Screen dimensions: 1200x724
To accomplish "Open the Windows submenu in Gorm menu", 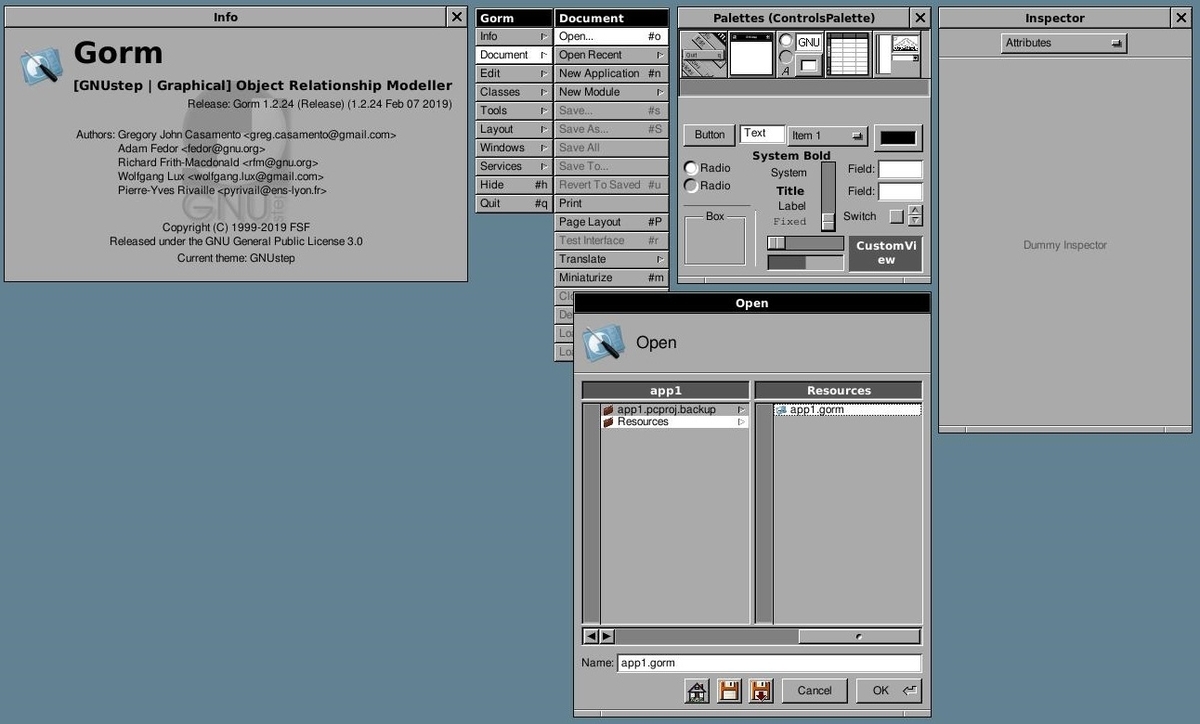I will pyautogui.click(x=514, y=148).
